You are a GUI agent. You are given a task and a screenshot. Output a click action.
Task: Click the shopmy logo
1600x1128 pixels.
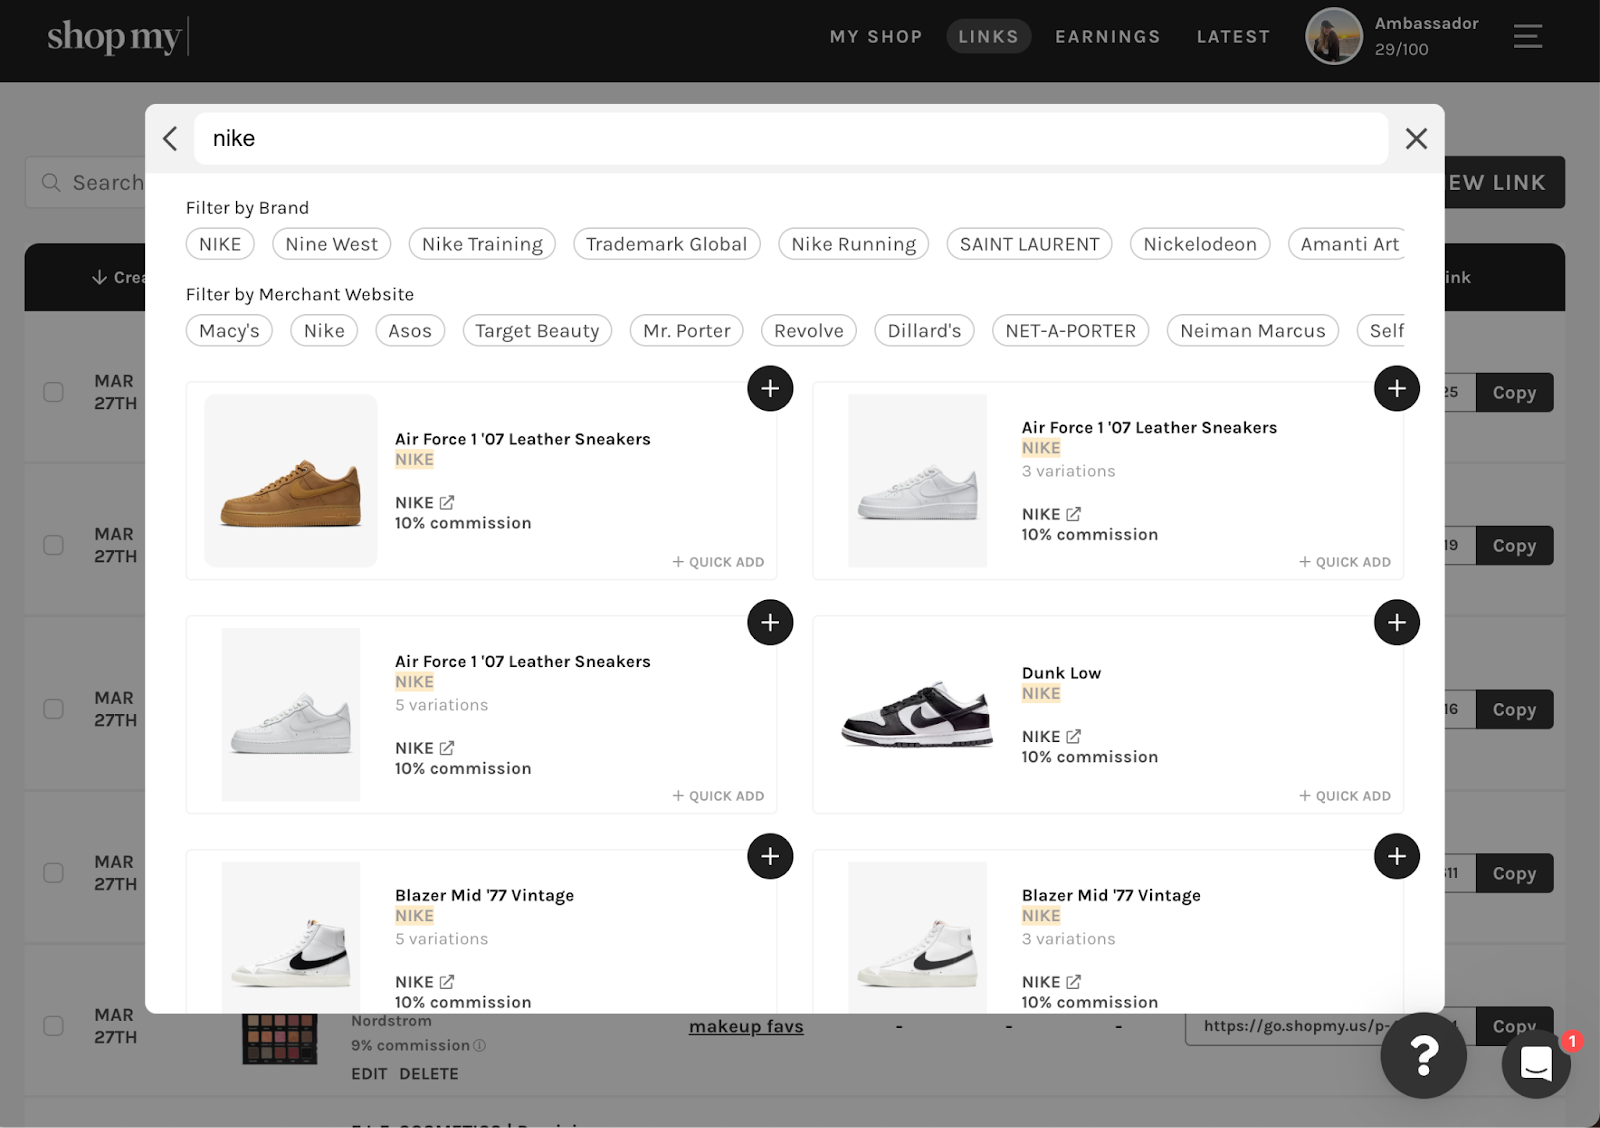[117, 36]
